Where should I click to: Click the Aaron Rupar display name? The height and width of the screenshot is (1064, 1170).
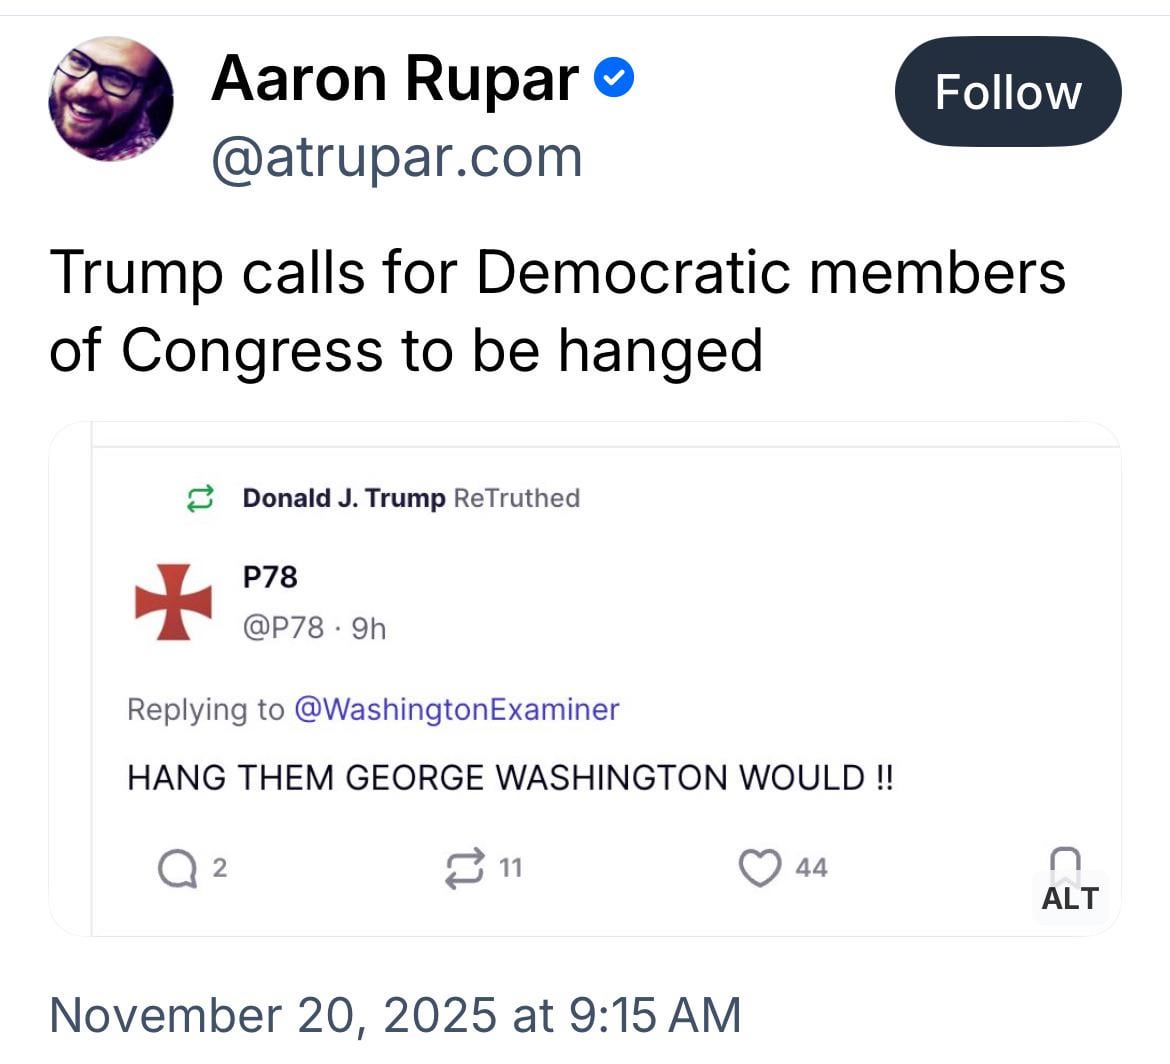coord(395,78)
